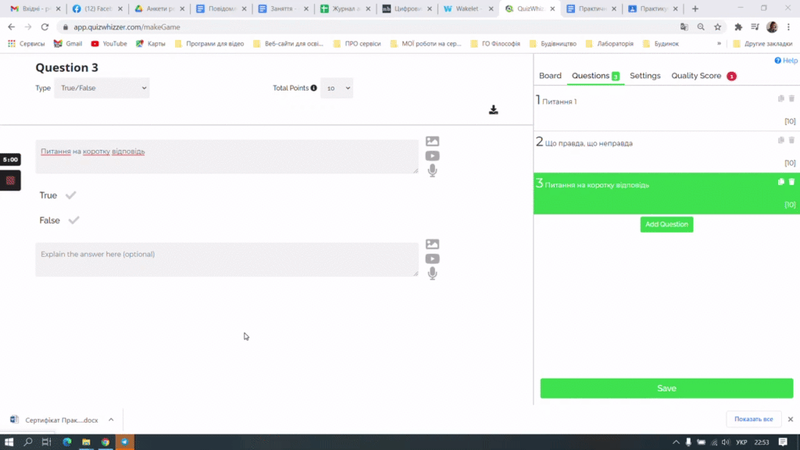This screenshot has width=800, height=450.
Task: Mark False as the correct answer
Action: (74, 220)
